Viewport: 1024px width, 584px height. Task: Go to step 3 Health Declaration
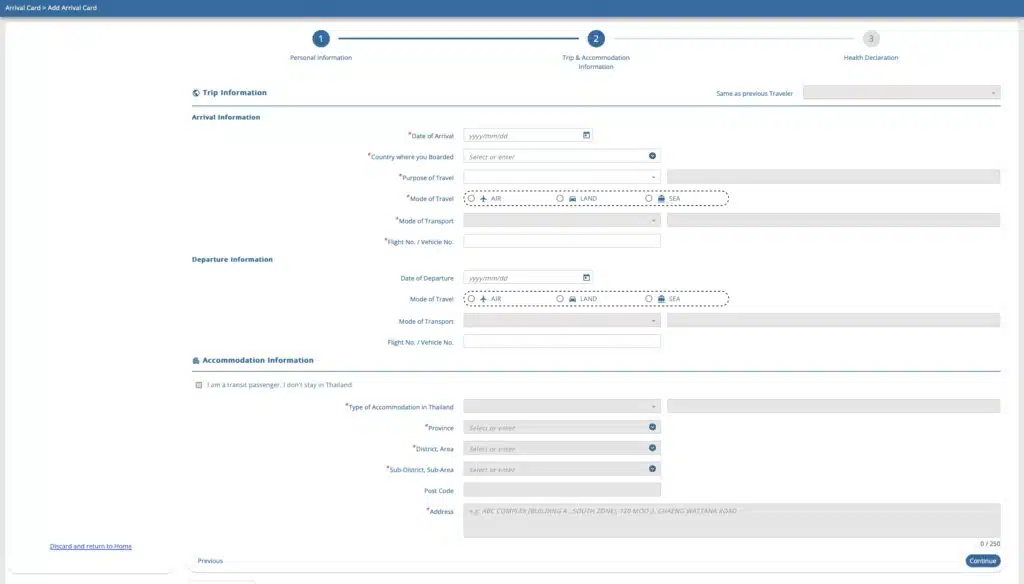pos(871,39)
